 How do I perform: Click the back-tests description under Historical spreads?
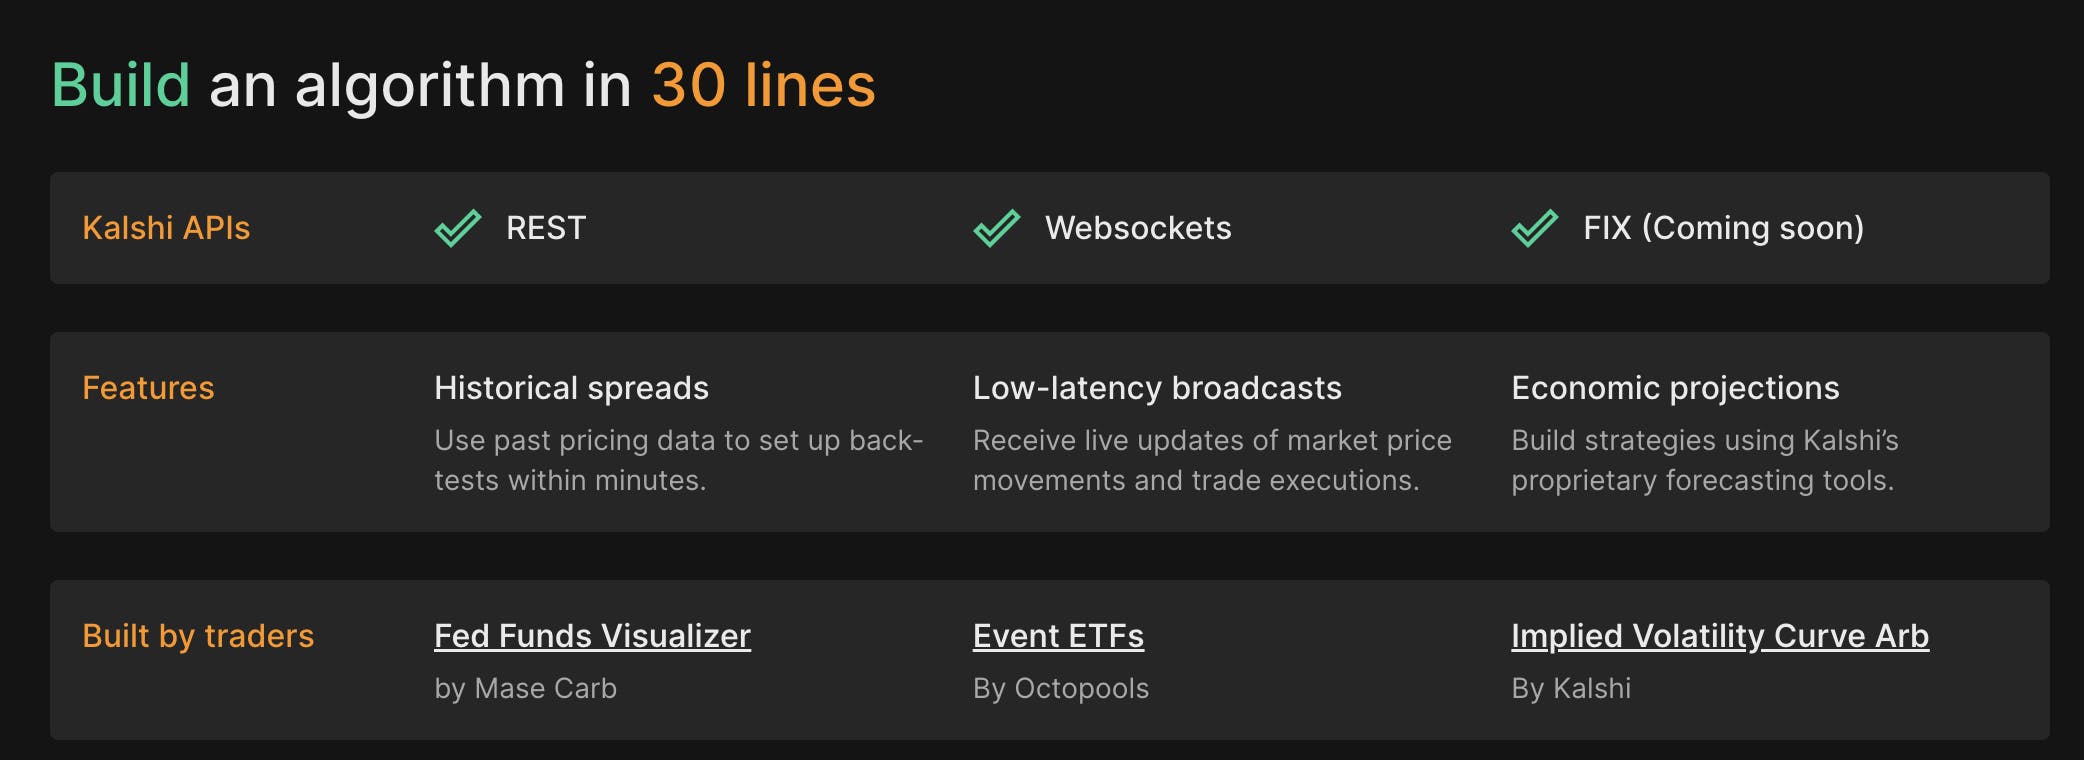(x=678, y=460)
